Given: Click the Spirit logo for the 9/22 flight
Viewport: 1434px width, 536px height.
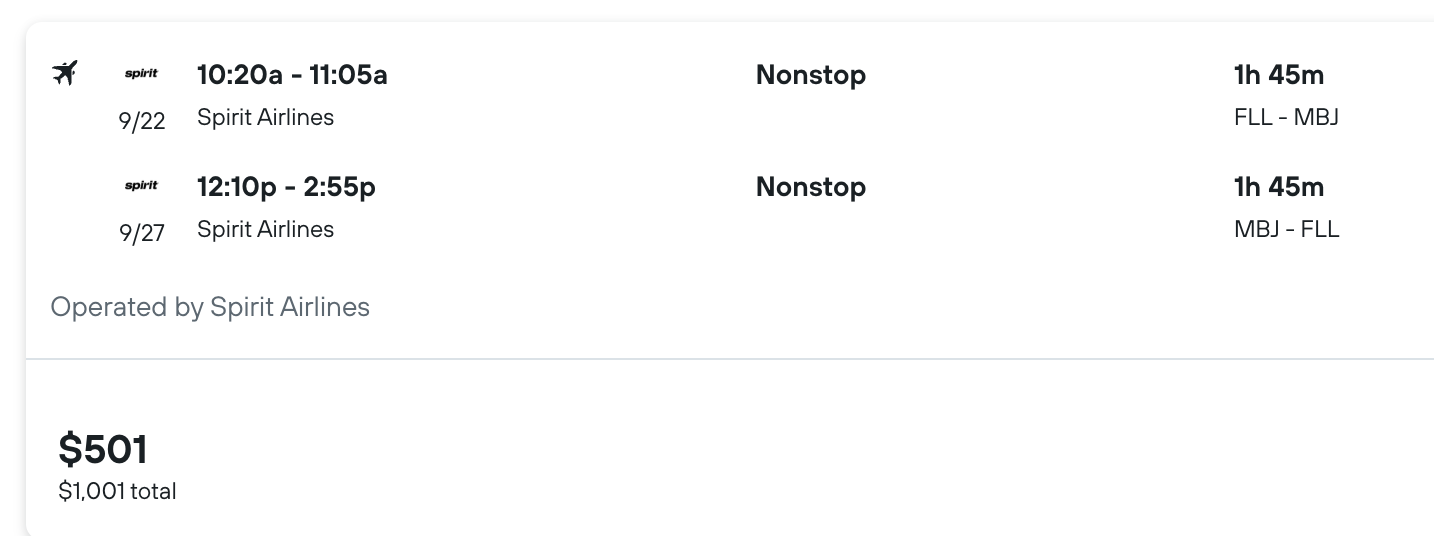Looking at the screenshot, I should tap(141, 74).
